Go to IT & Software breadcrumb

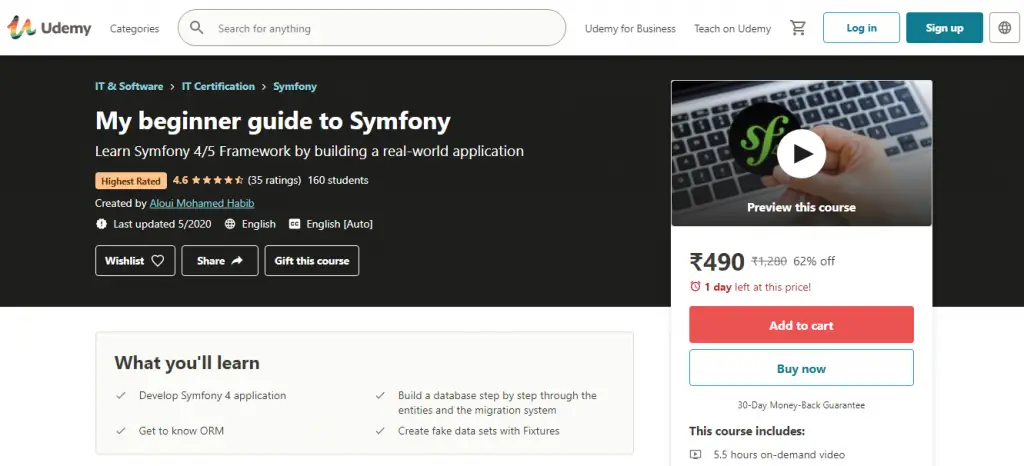click(x=129, y=87)
